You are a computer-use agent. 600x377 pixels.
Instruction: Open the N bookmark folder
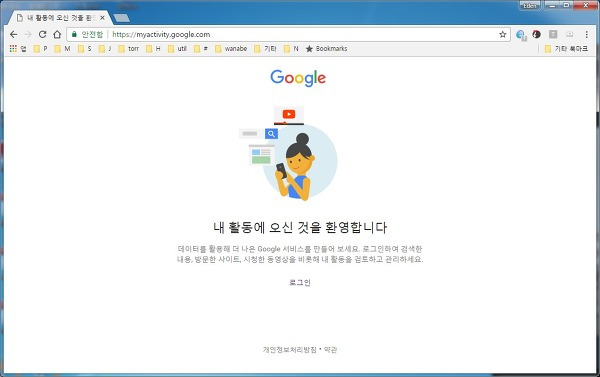[291, 49]
